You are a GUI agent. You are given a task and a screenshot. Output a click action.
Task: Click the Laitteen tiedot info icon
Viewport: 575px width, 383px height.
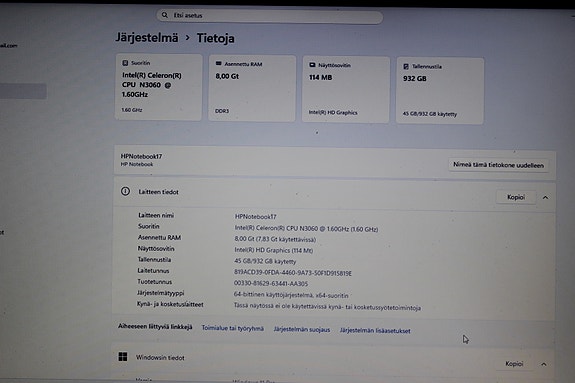(125, 191)
